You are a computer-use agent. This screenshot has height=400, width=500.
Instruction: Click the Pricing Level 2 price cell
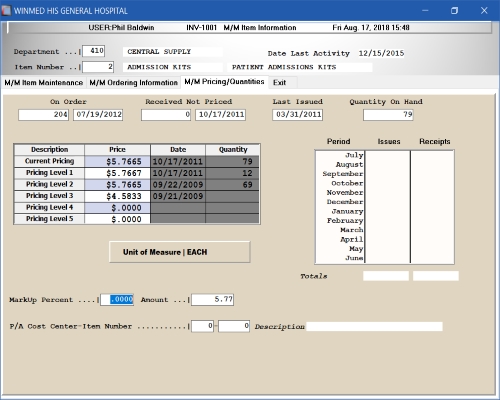tap(117, 185)
